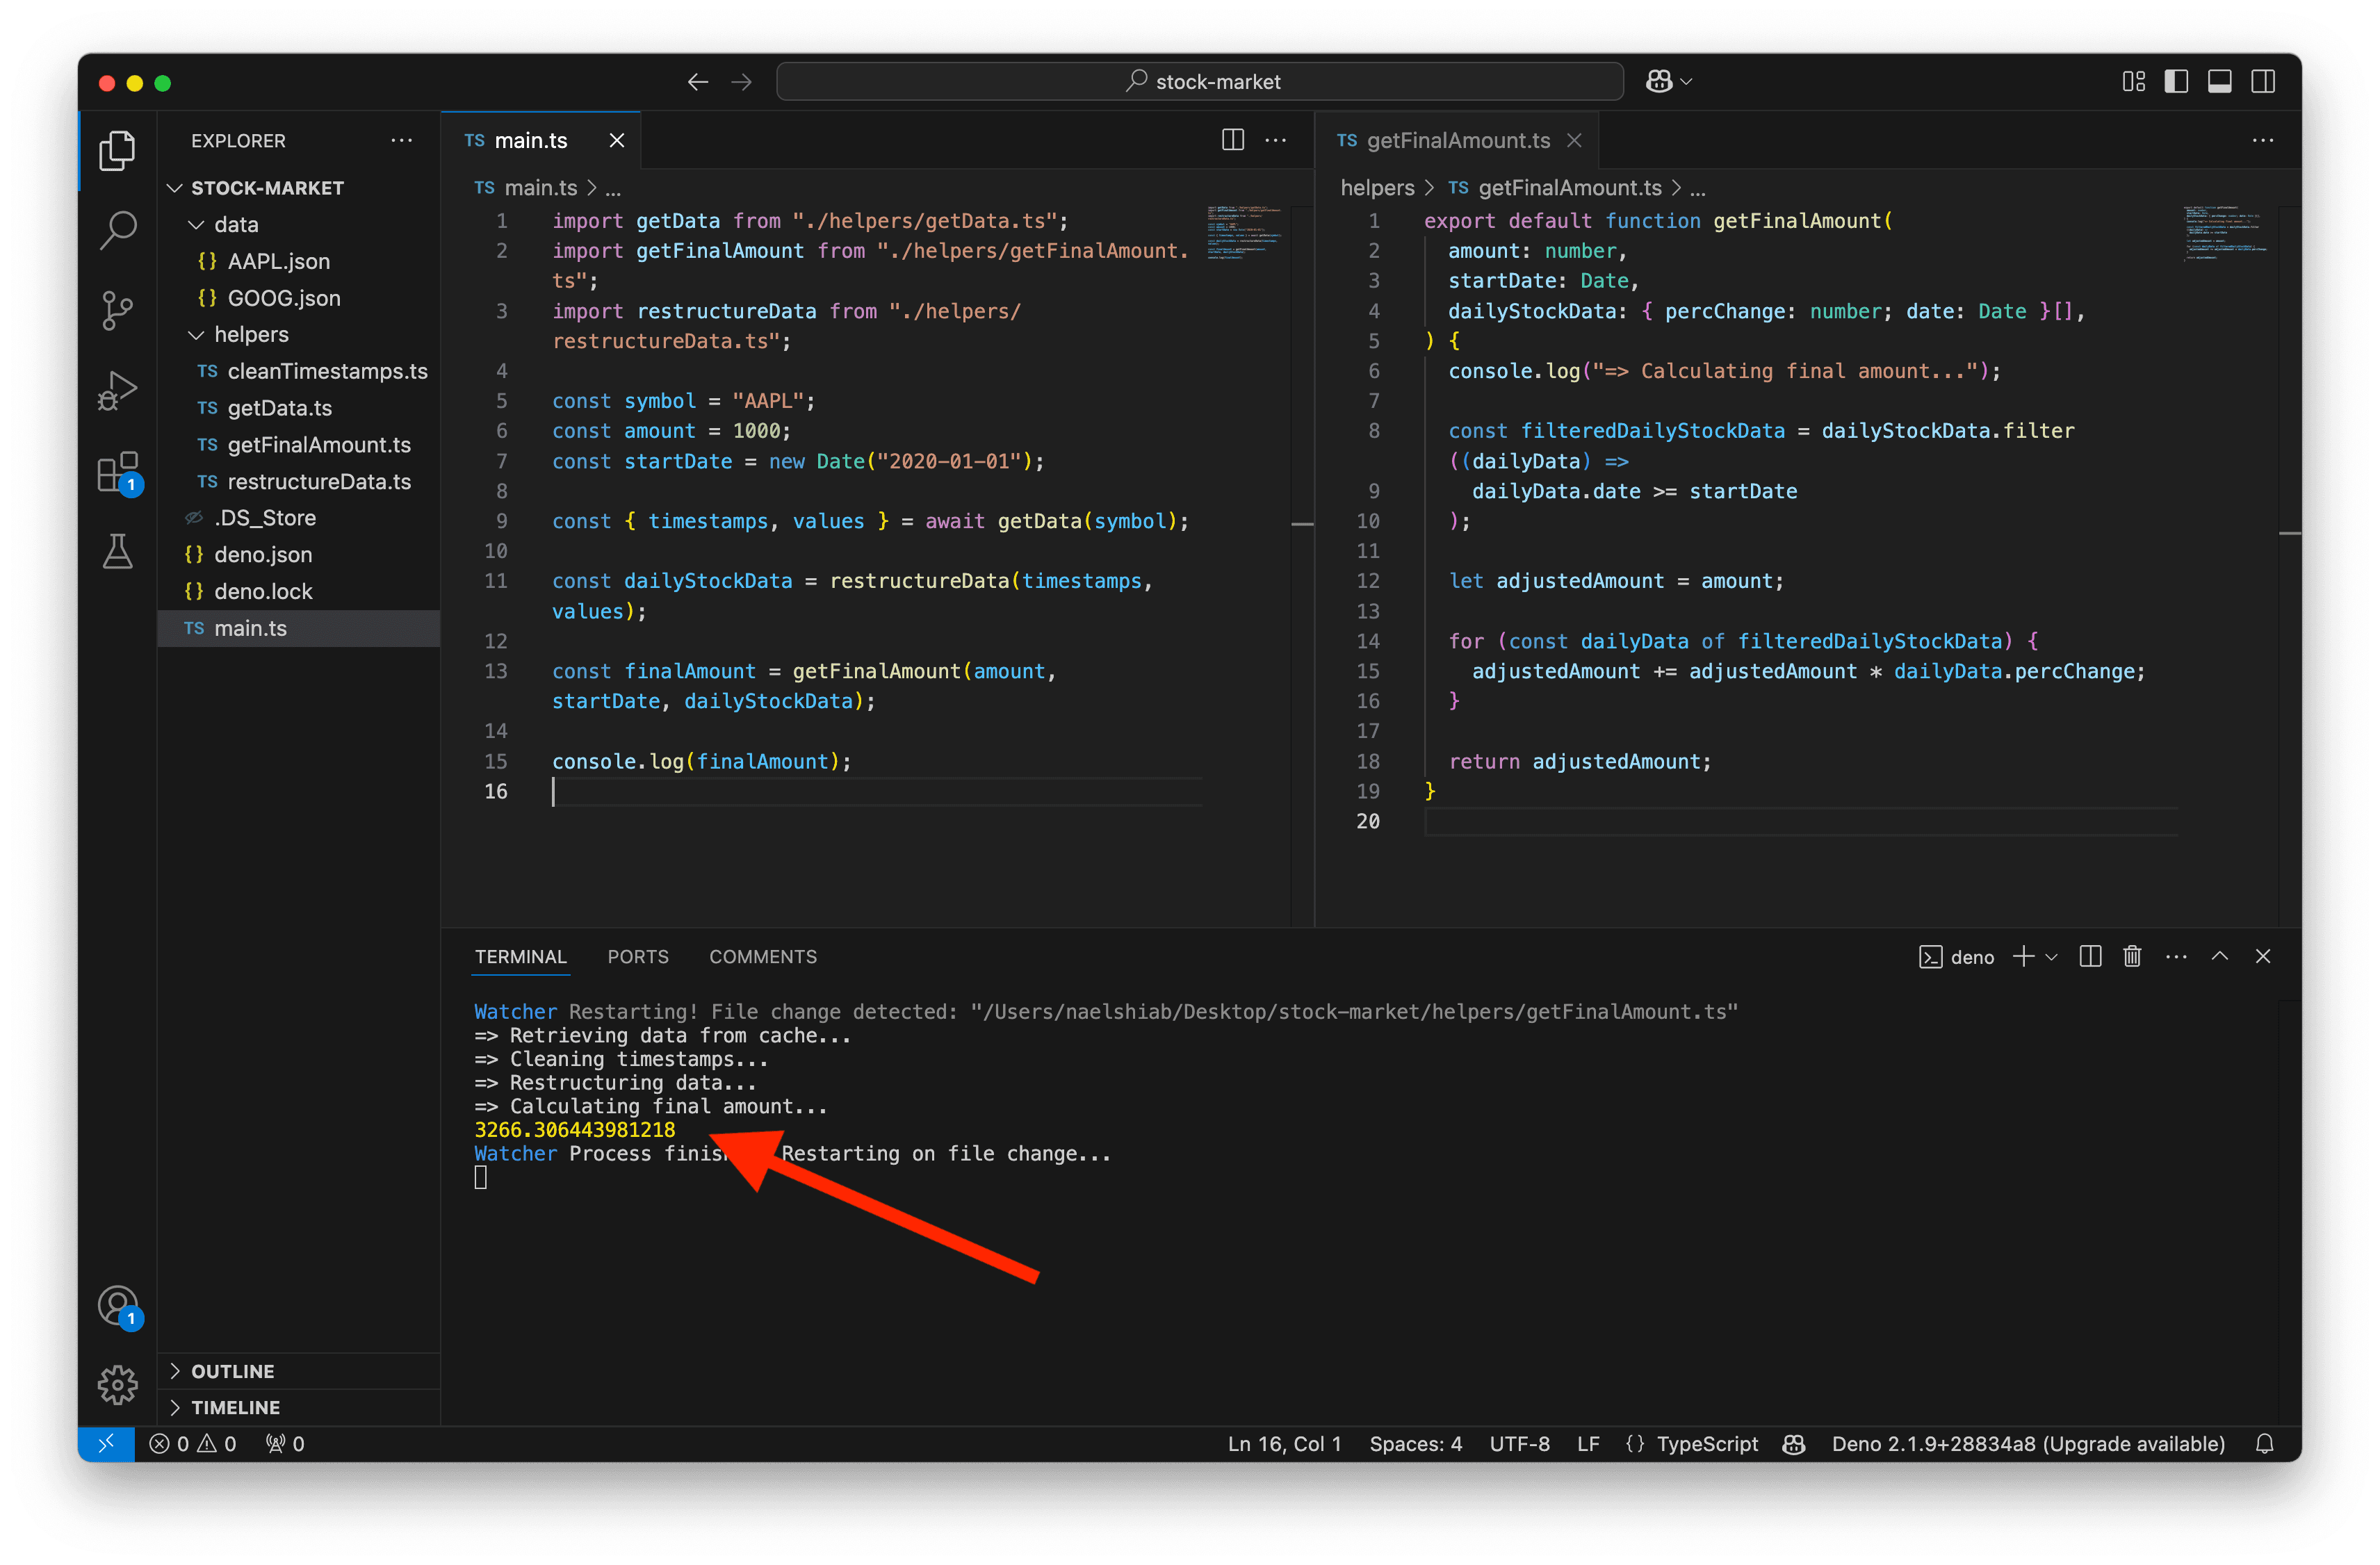Go to line via Ln 16, Col 1
2380x1565 pixels.
[x=1284, y=1443]
